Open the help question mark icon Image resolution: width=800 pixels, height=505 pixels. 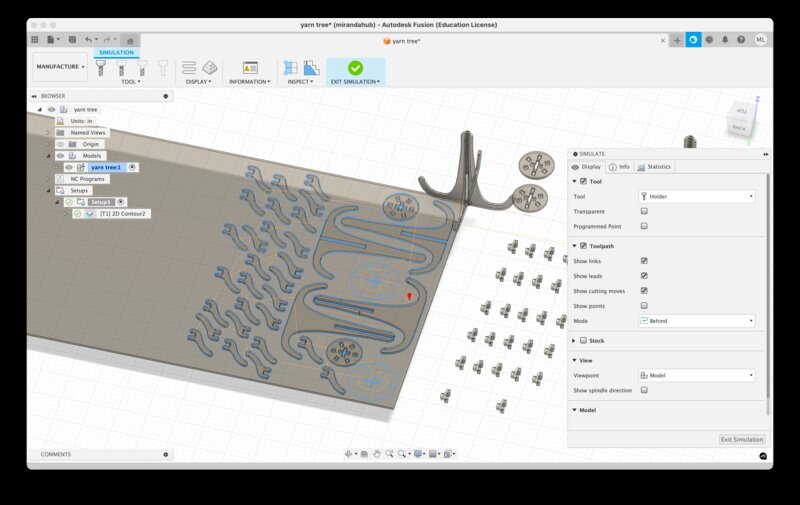coord(743,40)
